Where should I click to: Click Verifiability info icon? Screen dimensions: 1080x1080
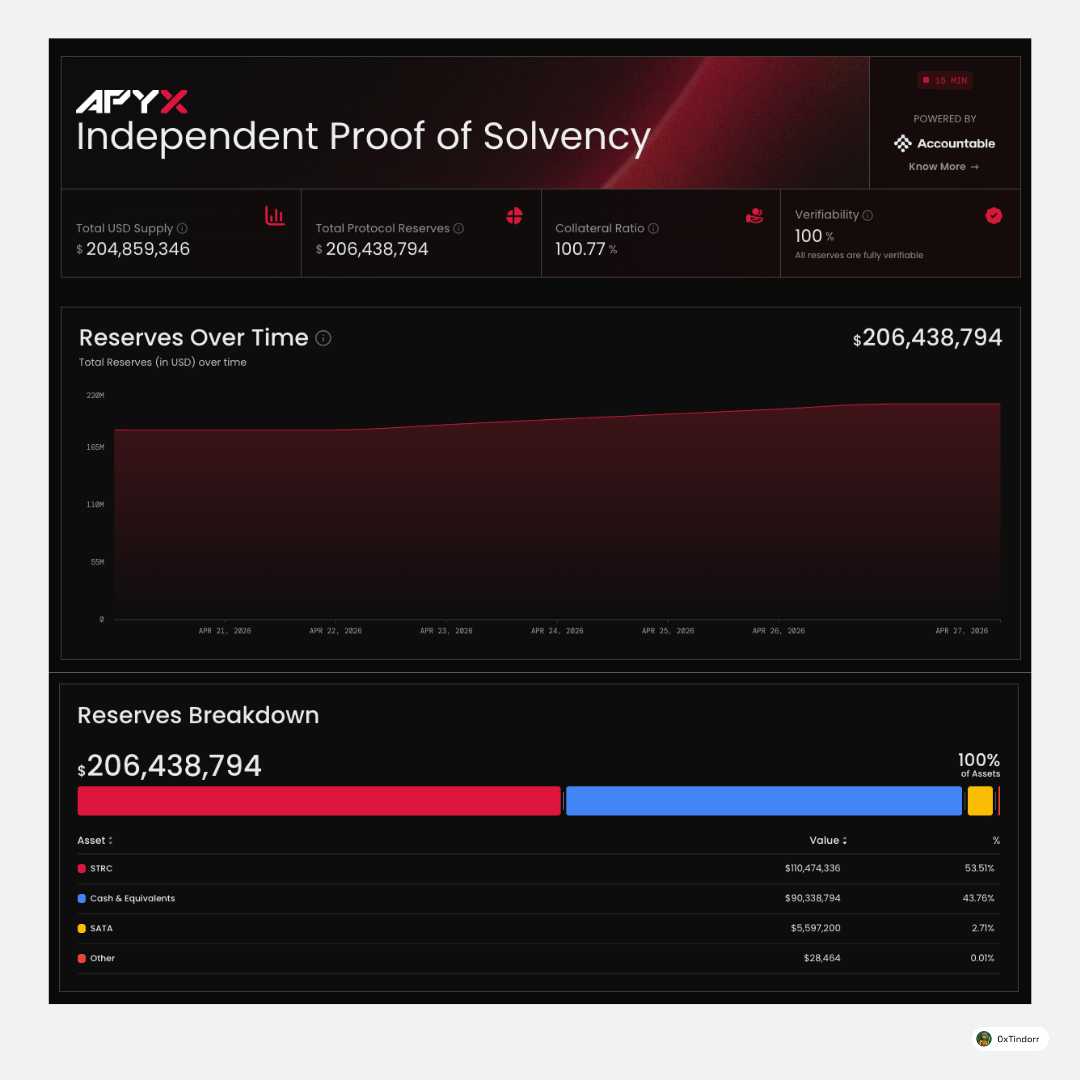pyautogui.click(x=868, y=215)
